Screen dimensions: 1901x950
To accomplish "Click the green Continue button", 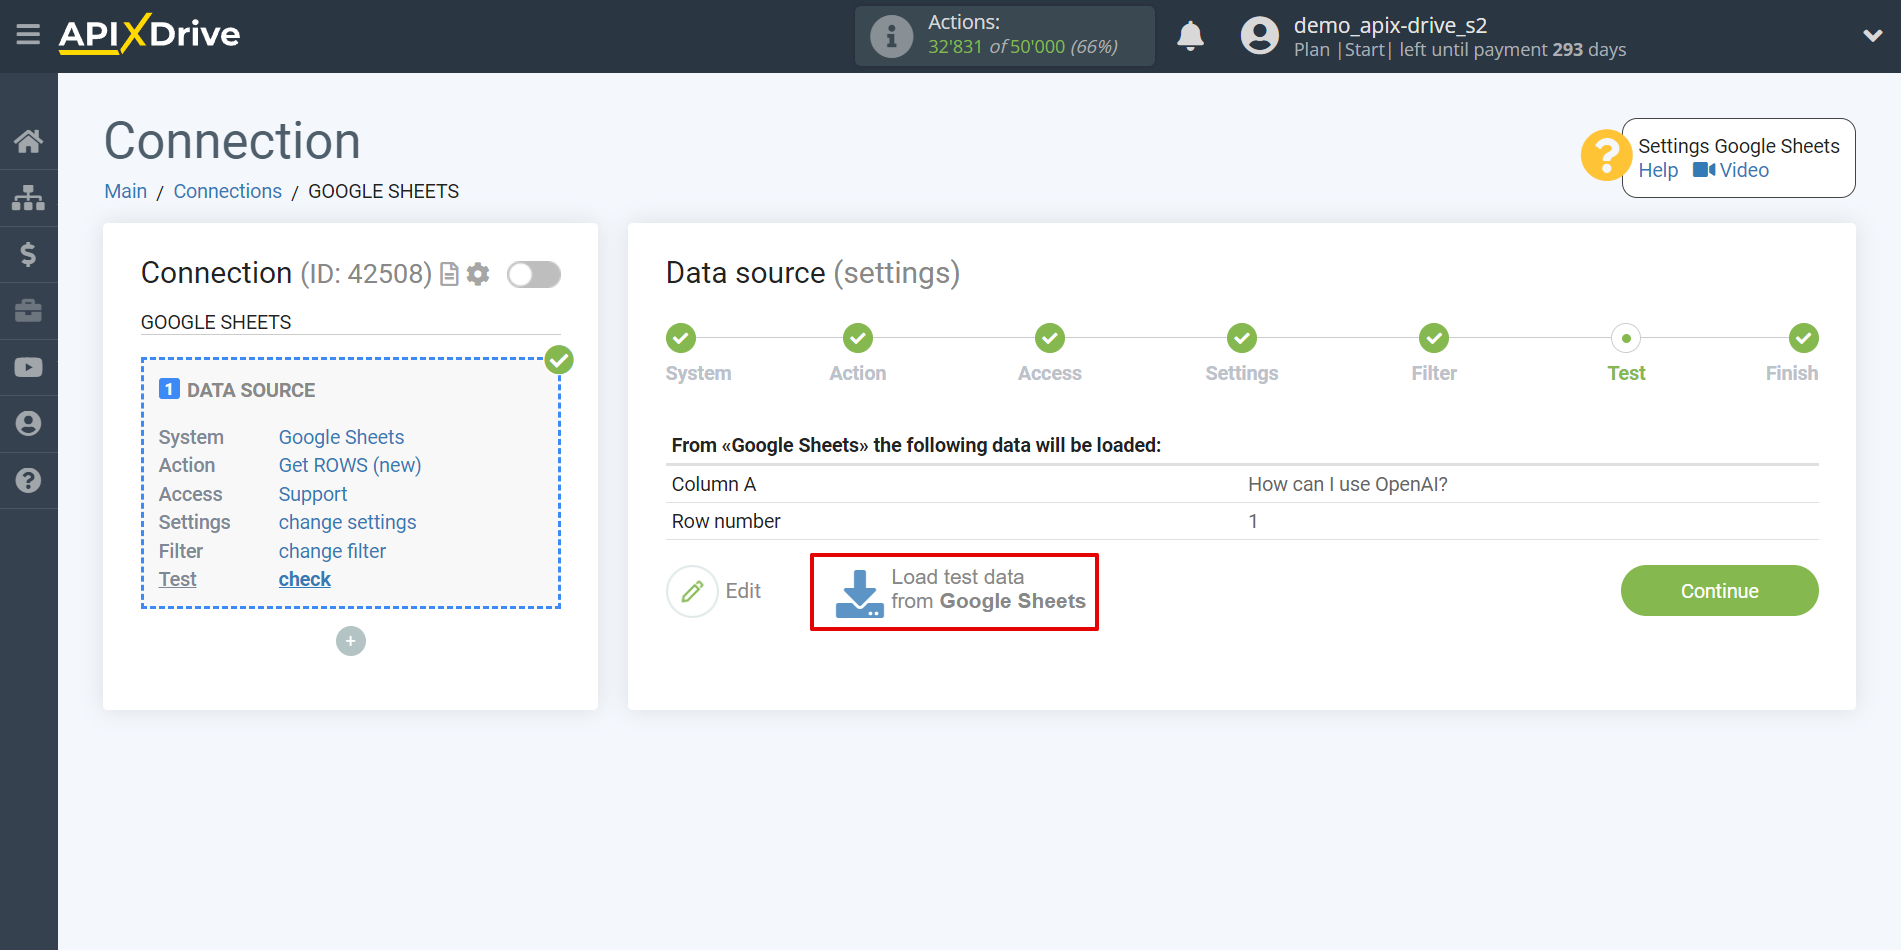I will coord(1719,591).
